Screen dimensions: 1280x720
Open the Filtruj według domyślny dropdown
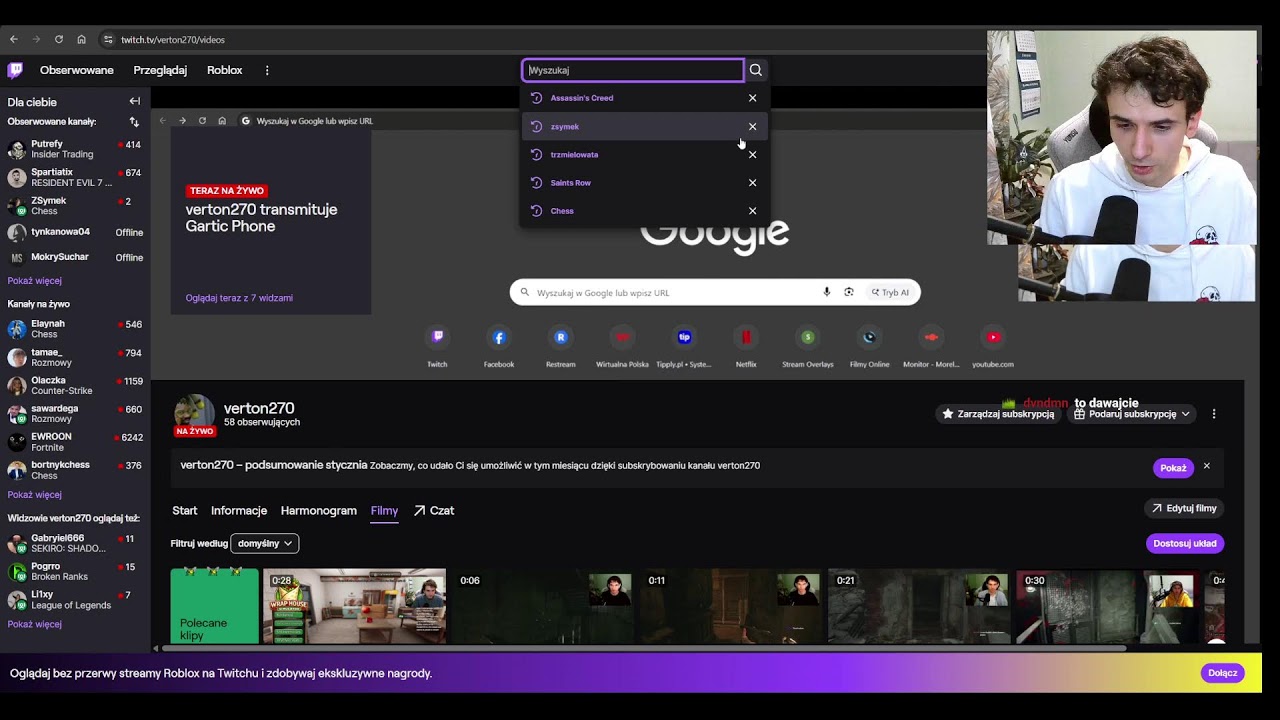pyautogui.click(x=265, y=543)
